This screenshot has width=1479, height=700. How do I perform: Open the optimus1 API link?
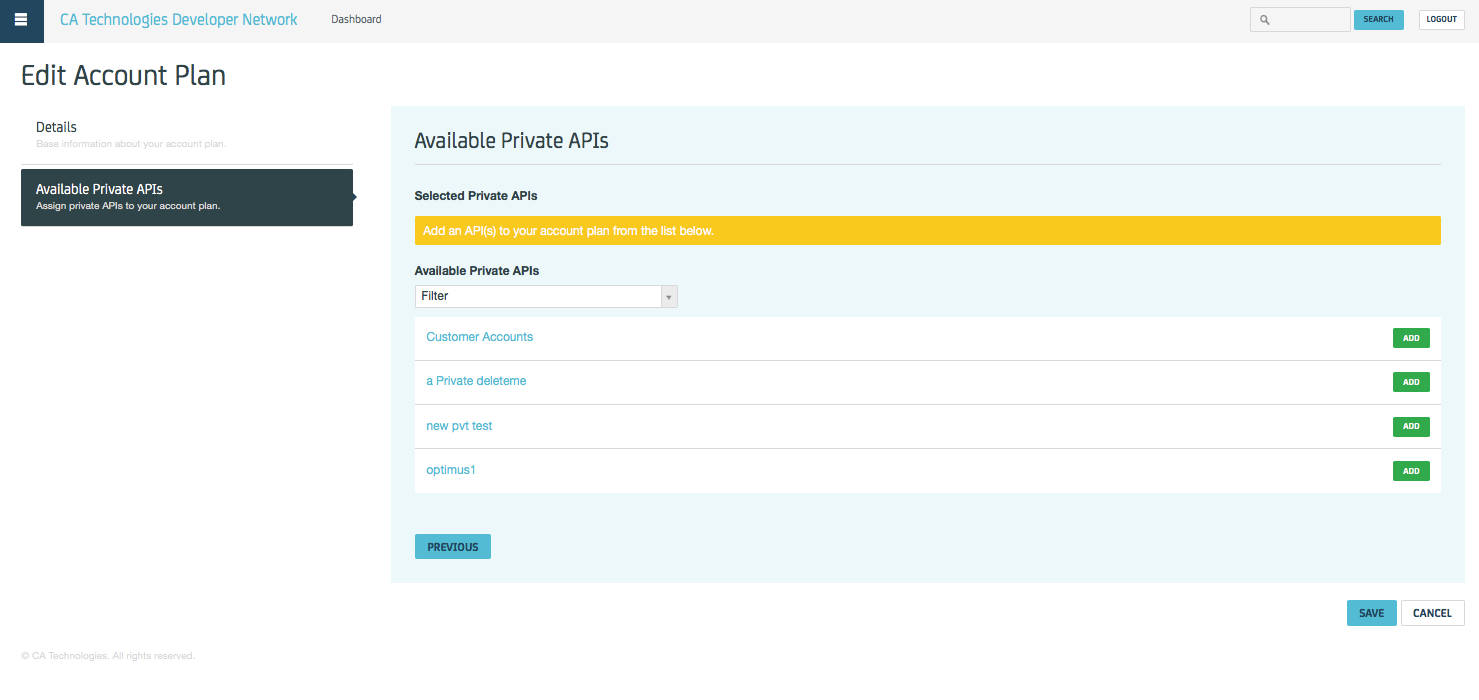[450, 470]
